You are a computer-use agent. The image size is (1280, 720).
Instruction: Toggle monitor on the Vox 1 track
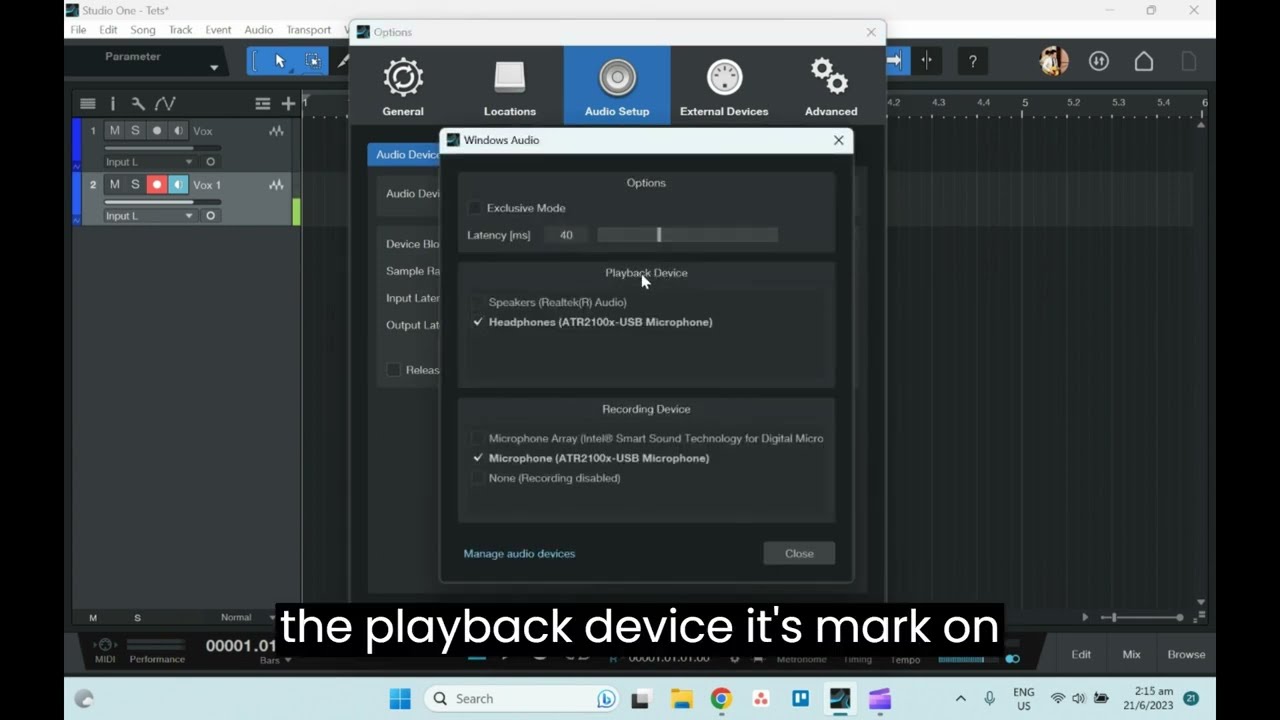(x=177, y=185)
